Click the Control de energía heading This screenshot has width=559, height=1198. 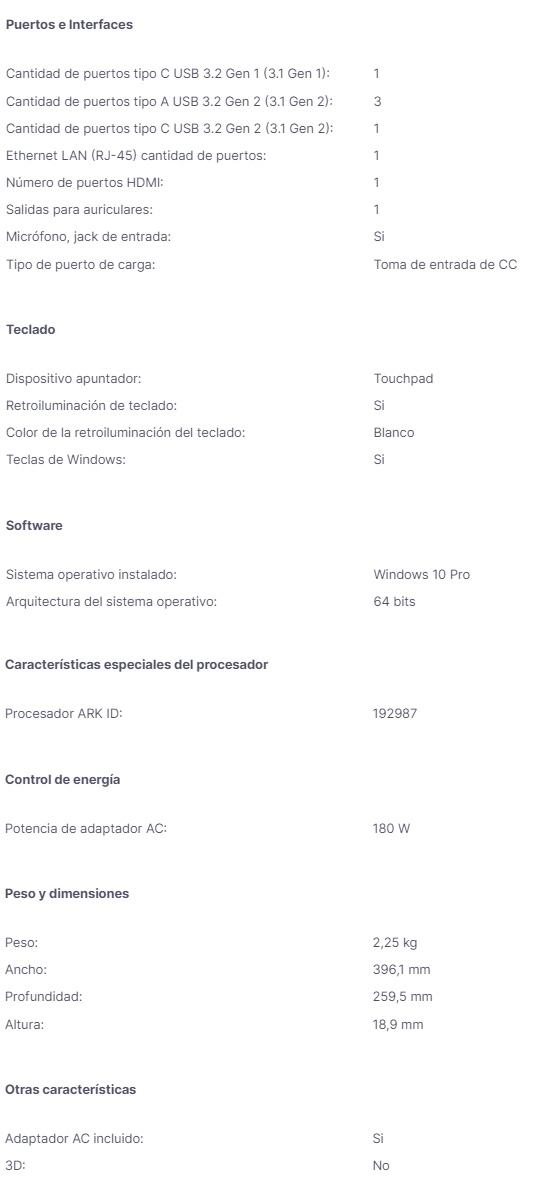tap(63, 780)
